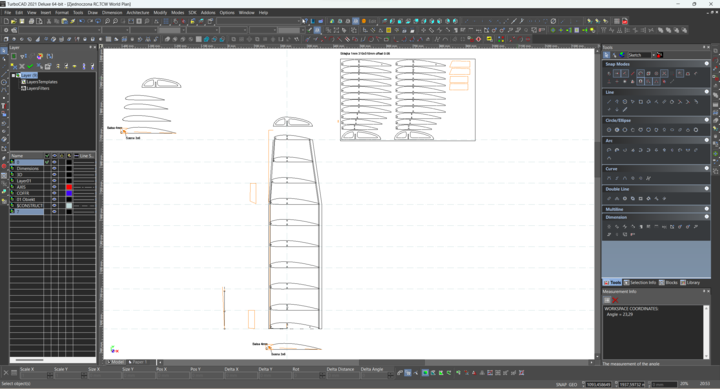This screenshot has height=389, width=720.
Task: Toggle visibility of 01 Obiekt layer
Action: coord(54,199)
